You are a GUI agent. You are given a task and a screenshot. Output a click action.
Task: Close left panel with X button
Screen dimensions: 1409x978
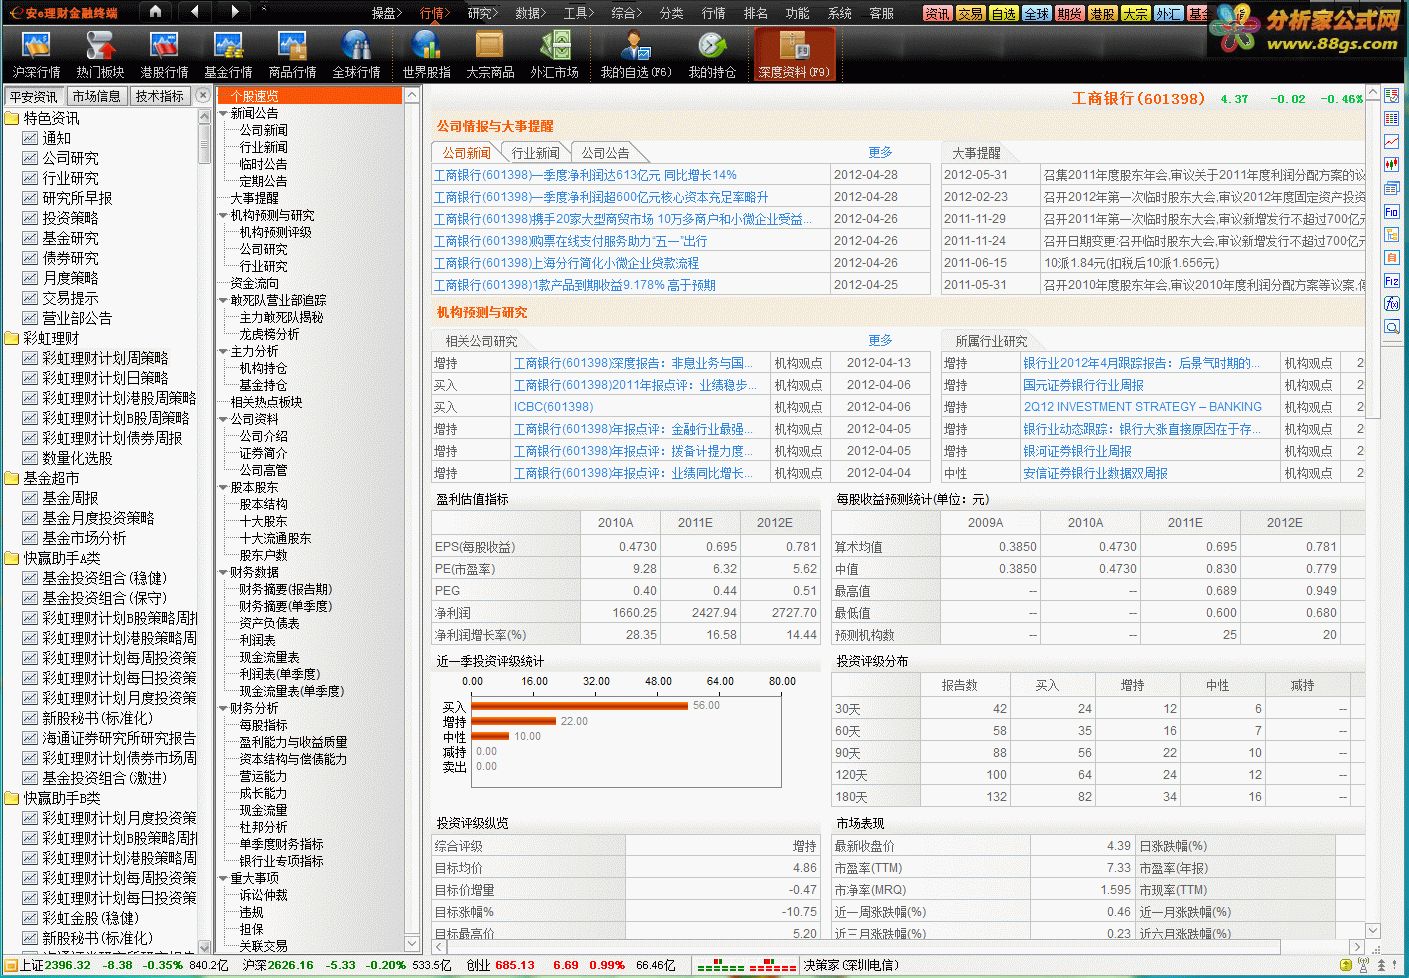[203, 95]
